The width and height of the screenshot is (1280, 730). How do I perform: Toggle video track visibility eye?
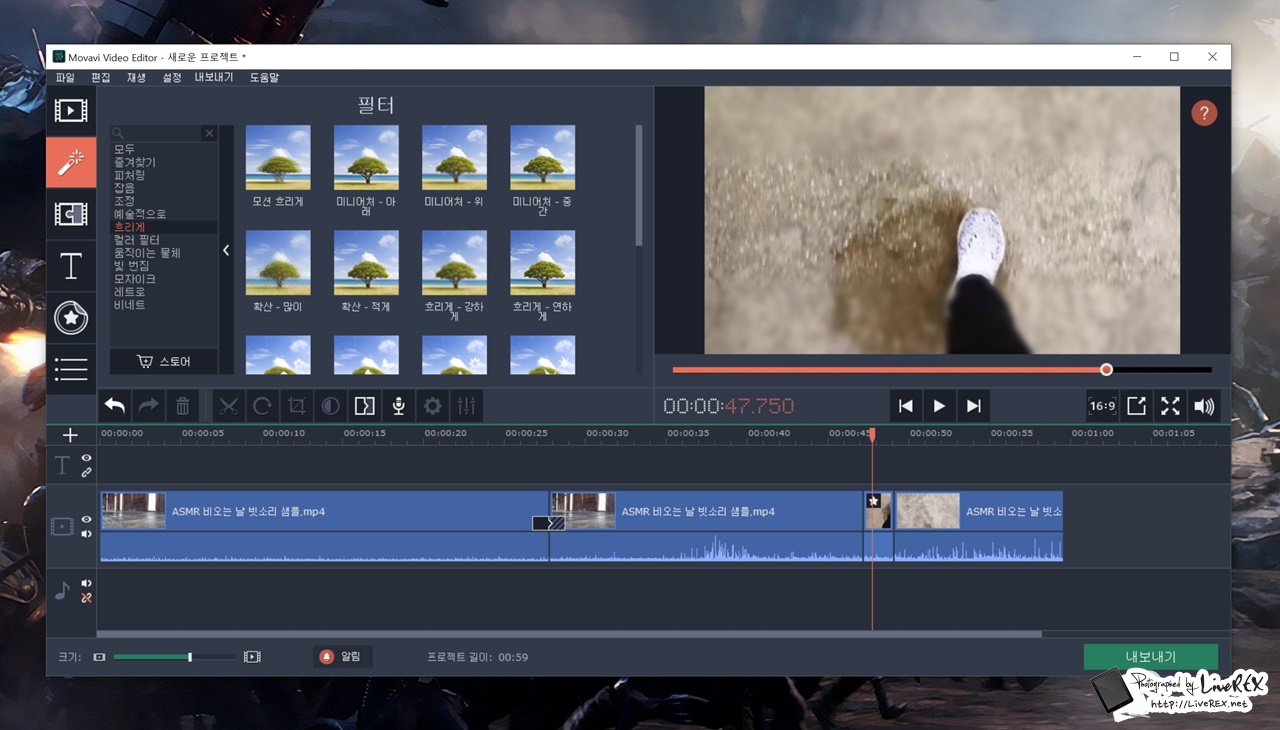pyautogui.click(x=86, y=520)
